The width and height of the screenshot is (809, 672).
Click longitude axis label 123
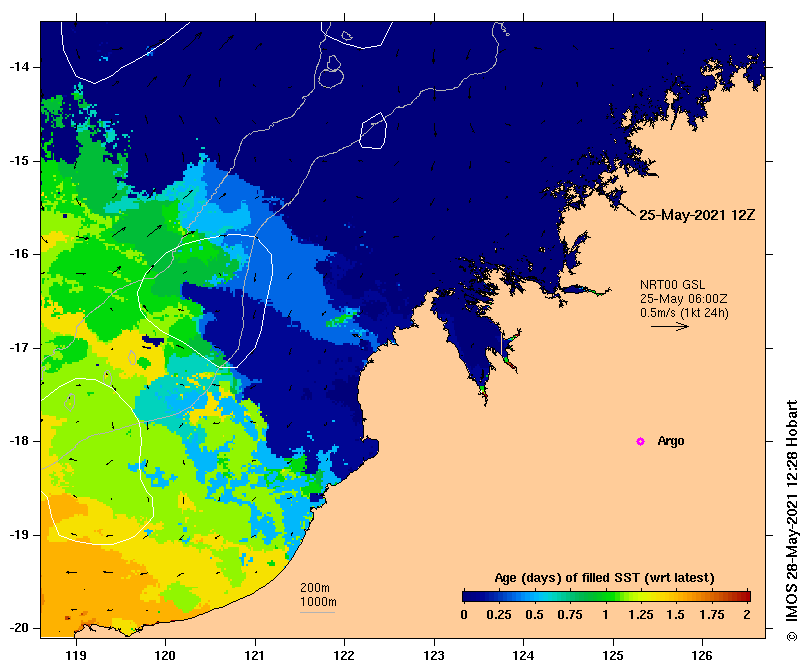(434, 655)
